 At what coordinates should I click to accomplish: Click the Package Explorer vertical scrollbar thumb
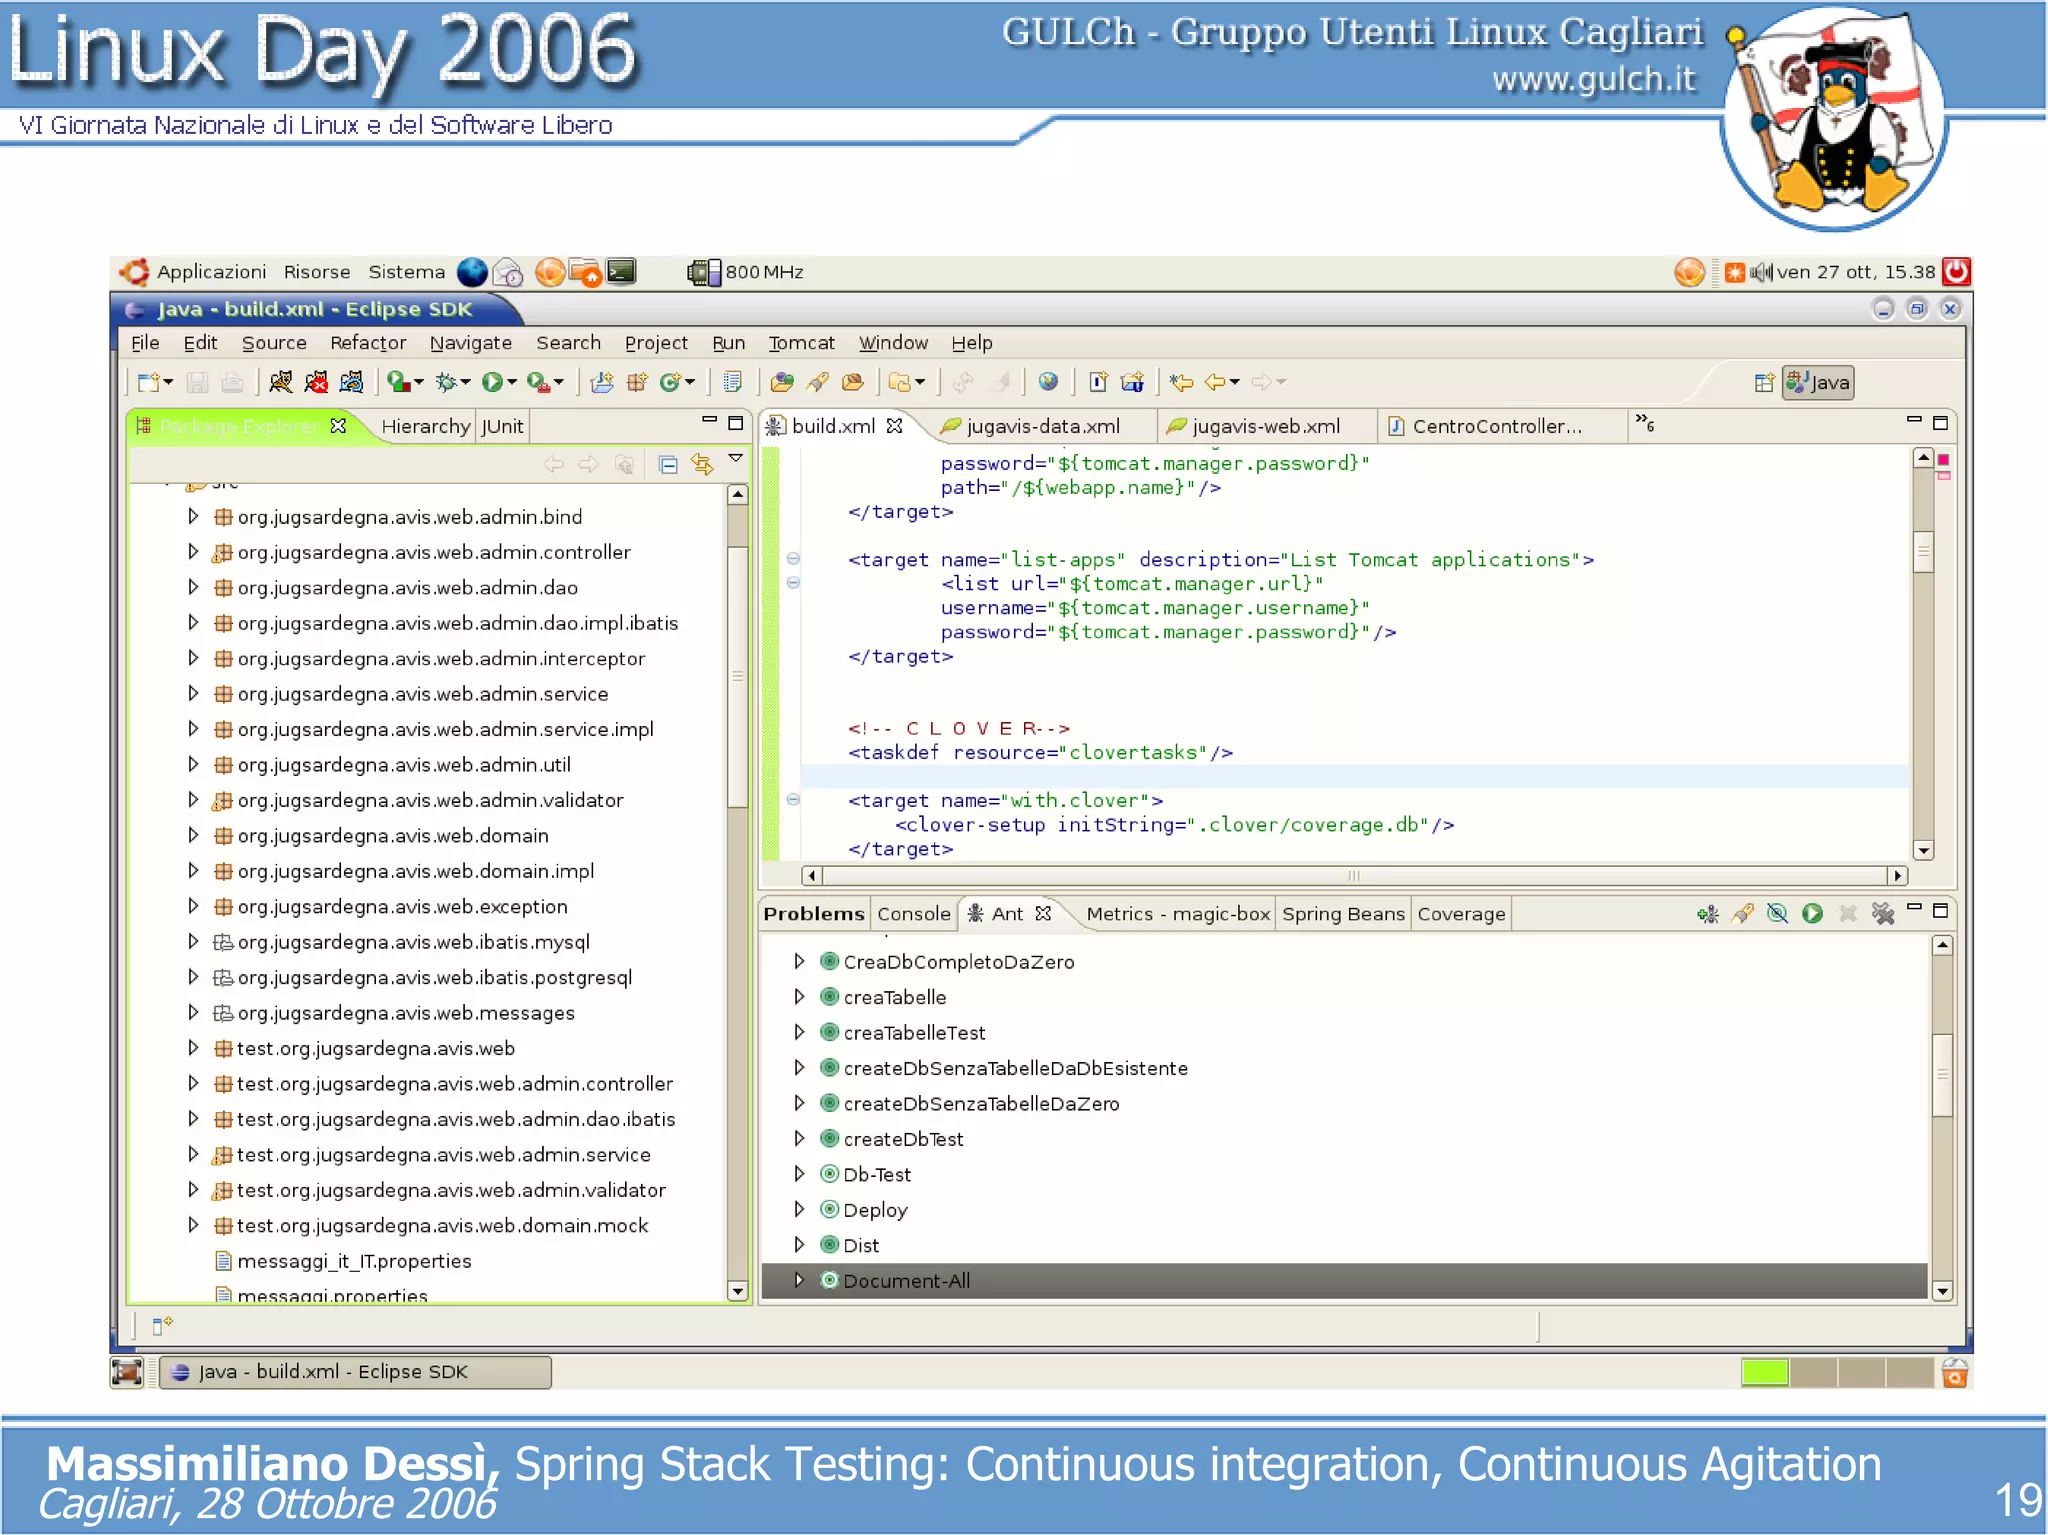point(738,676)
